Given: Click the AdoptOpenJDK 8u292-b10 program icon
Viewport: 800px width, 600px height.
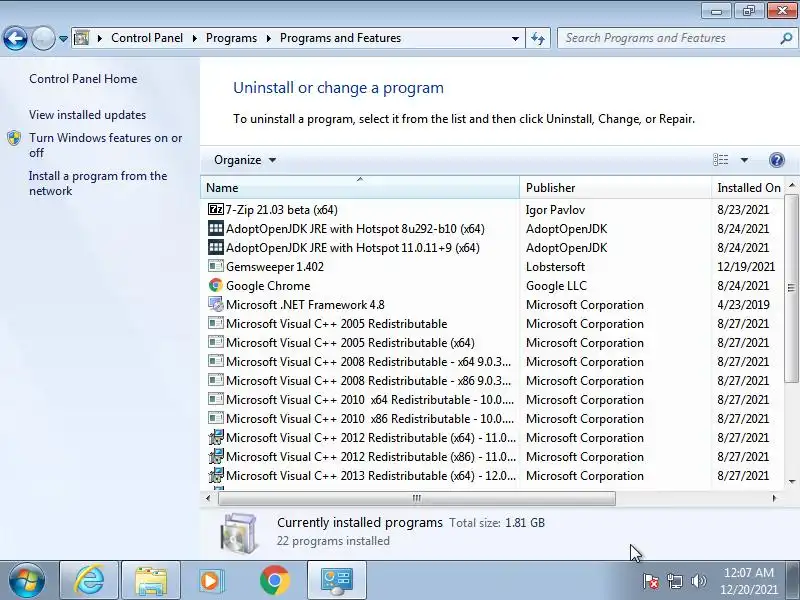Looking at the screenshot, I should pos(216,229).
